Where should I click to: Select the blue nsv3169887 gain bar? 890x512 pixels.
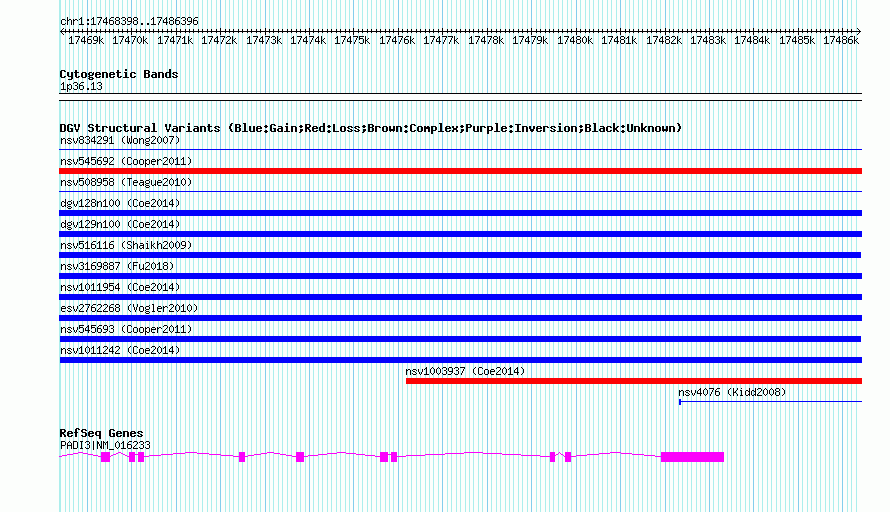460,276
